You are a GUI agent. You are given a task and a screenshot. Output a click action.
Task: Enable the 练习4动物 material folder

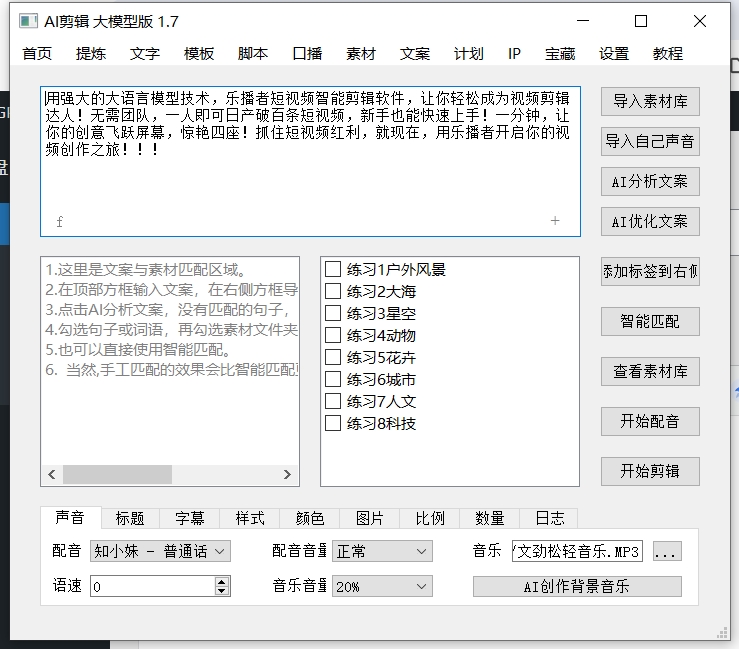(x=333, y=335)
